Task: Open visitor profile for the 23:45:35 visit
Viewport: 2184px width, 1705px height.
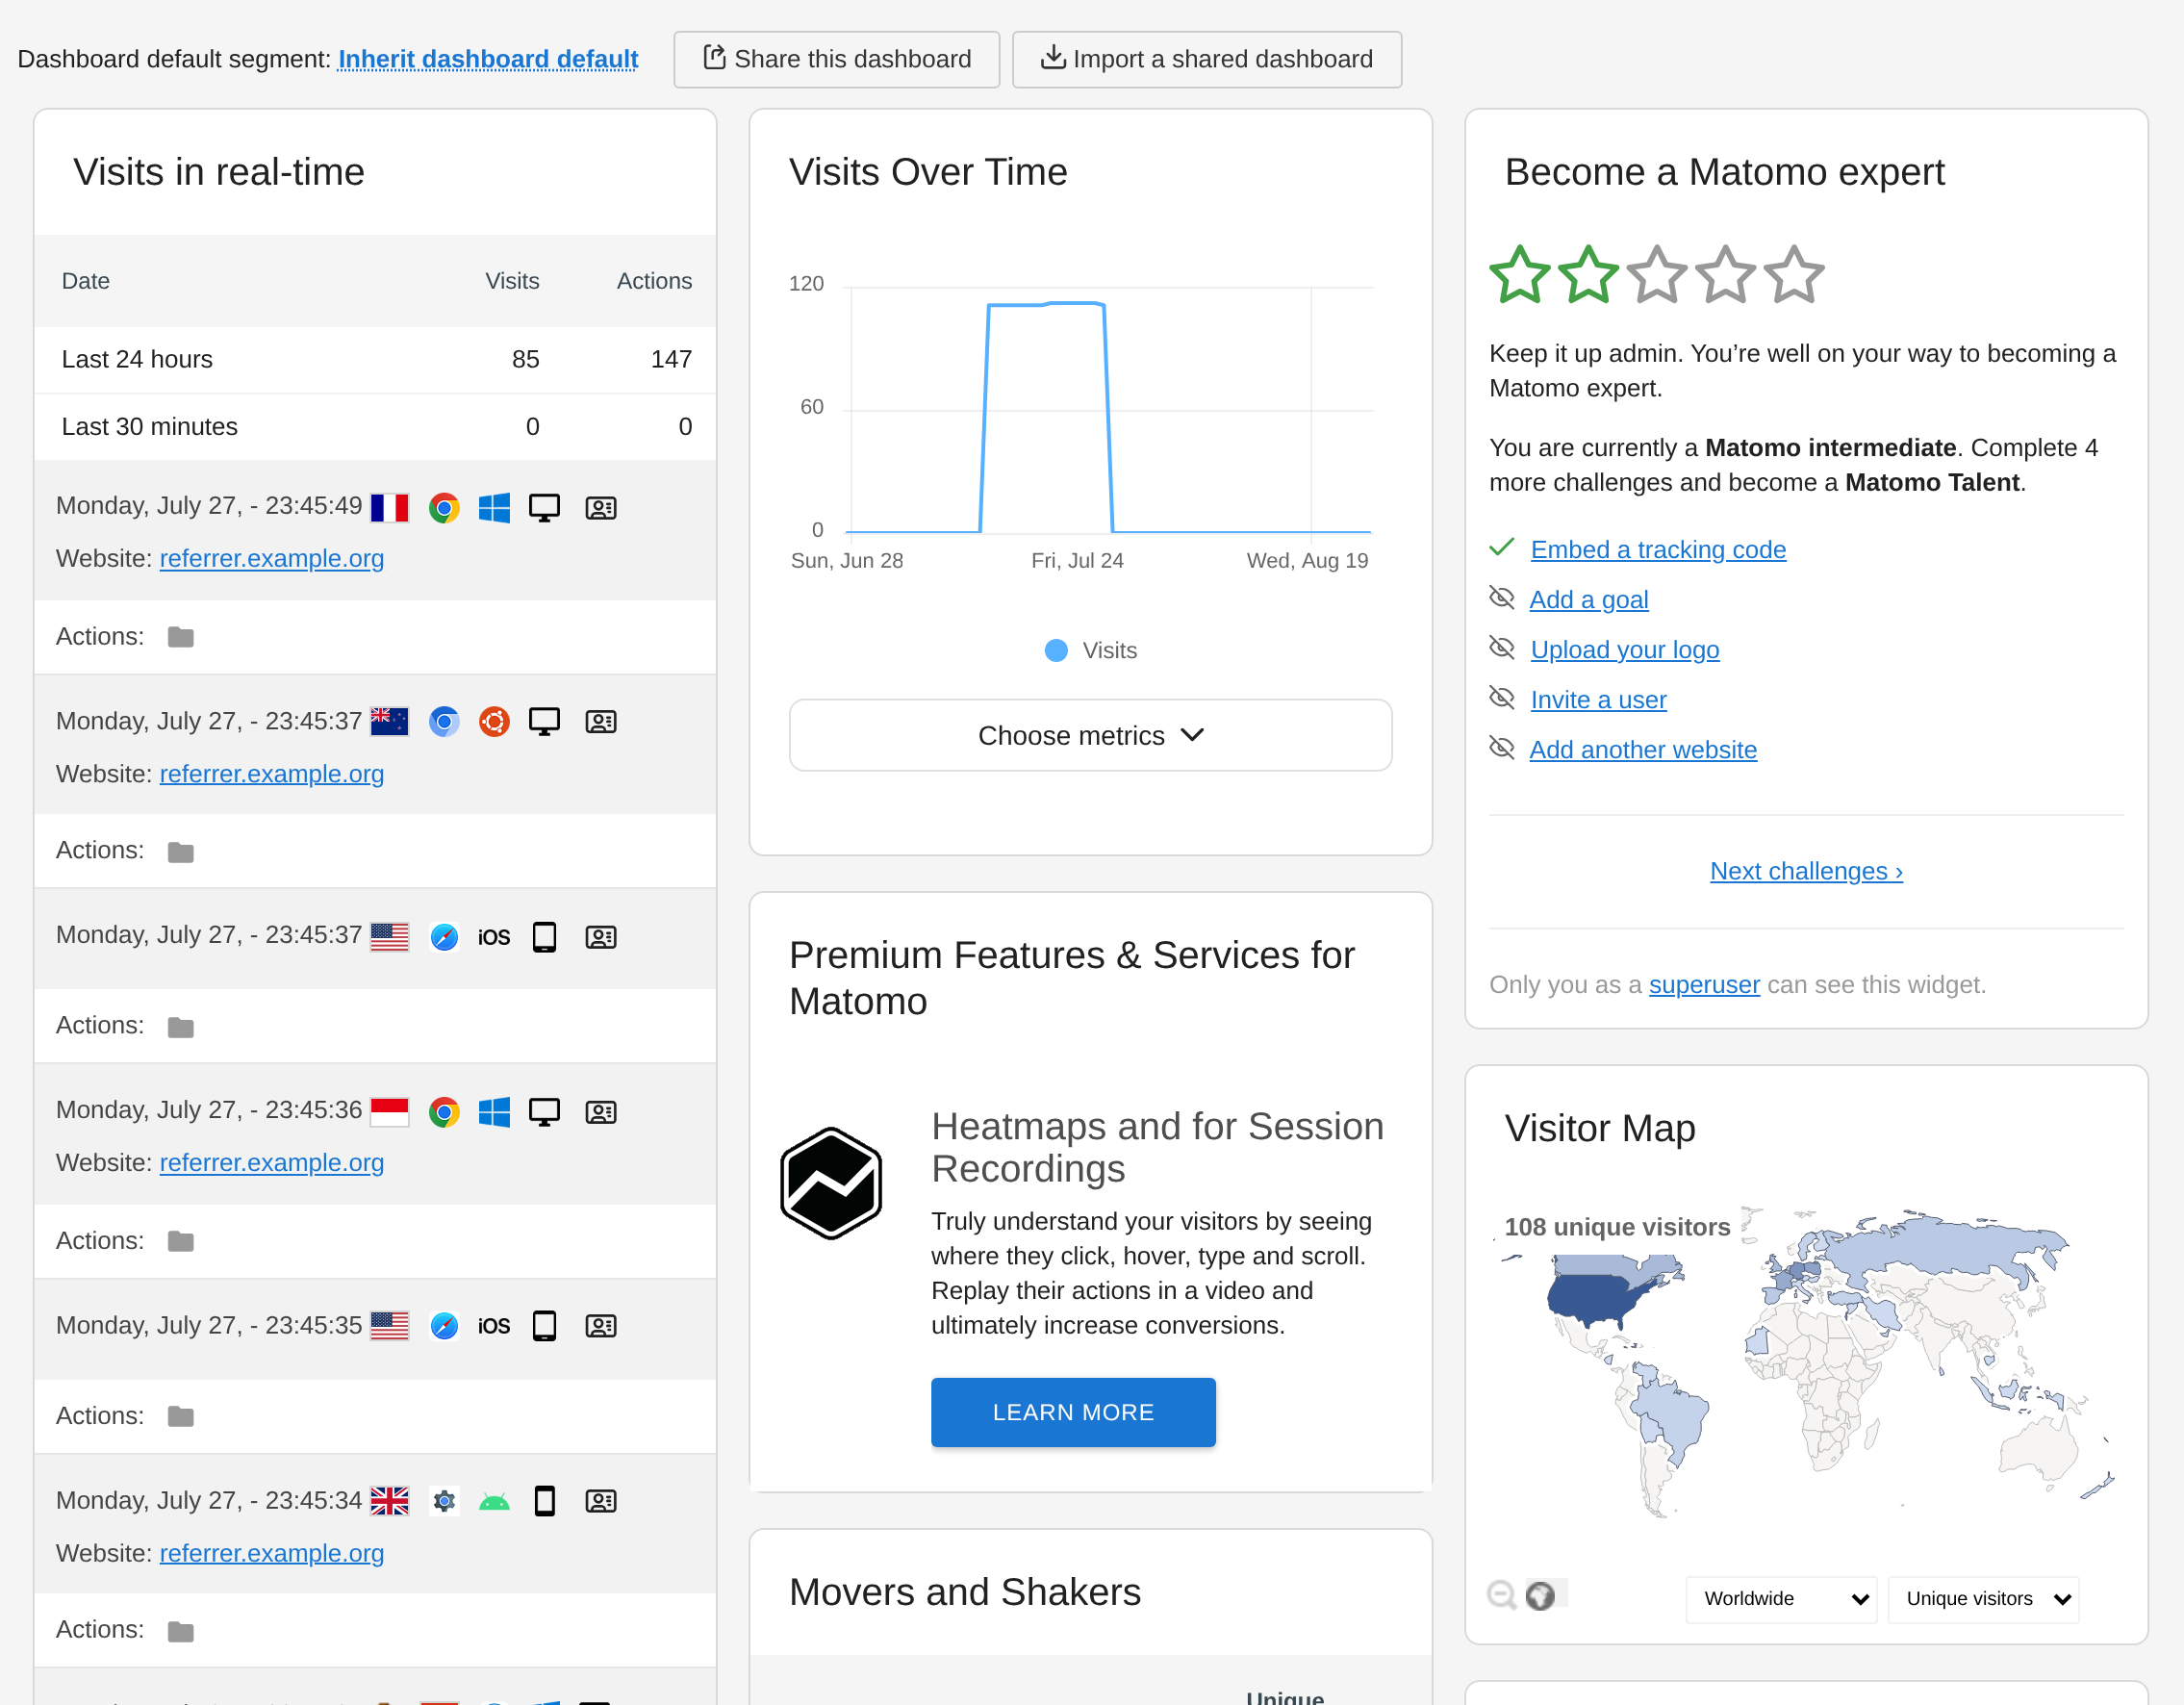Action: click(x=600, y=1326)
